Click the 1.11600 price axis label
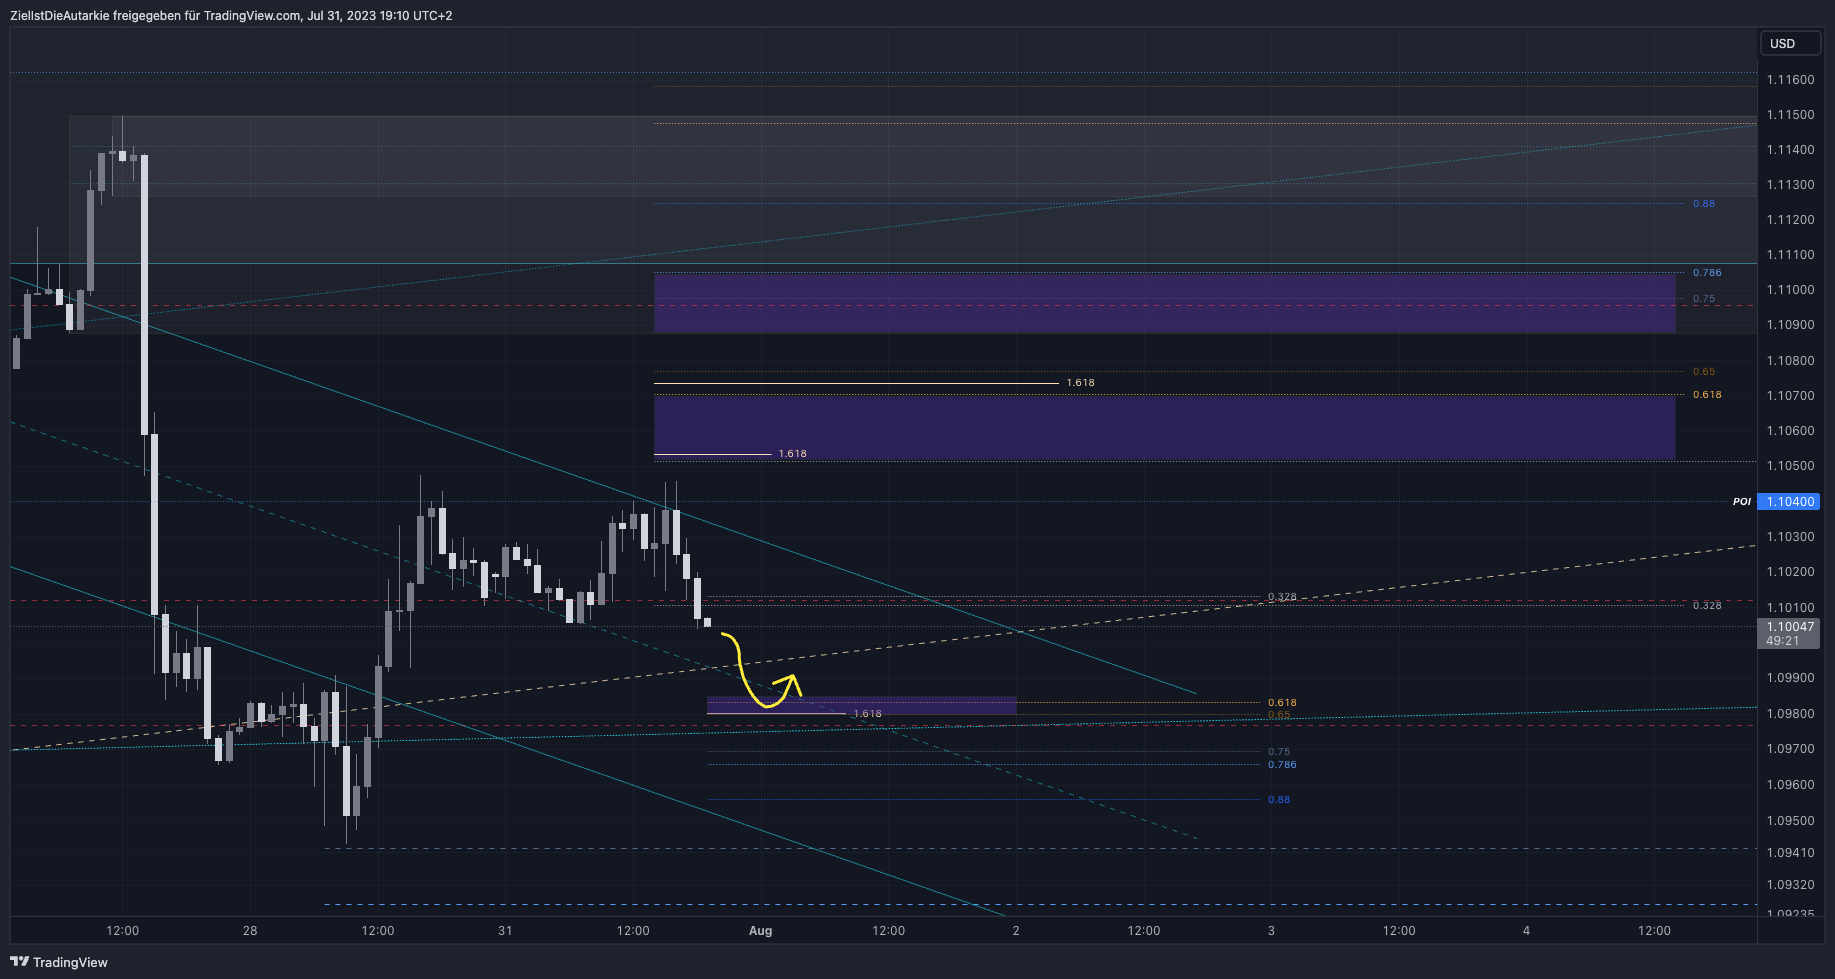The image size is (1835, 979). click(x=1790, y=79)
